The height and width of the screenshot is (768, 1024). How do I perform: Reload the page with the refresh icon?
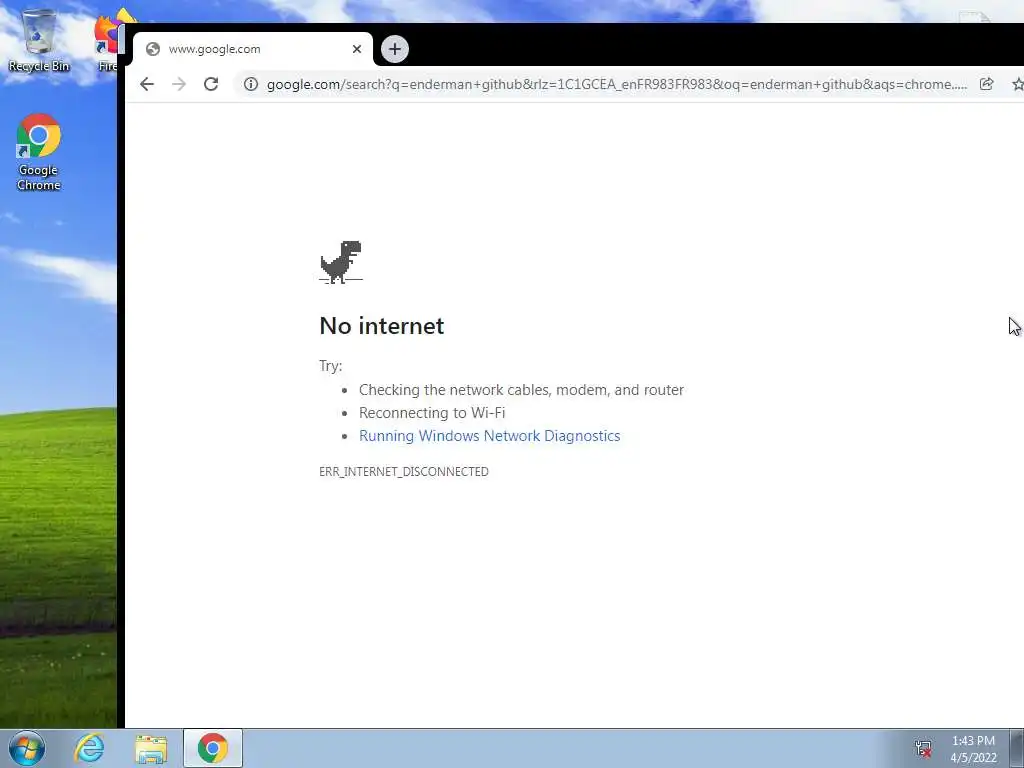pyautogui.click(x=211, y=84)
